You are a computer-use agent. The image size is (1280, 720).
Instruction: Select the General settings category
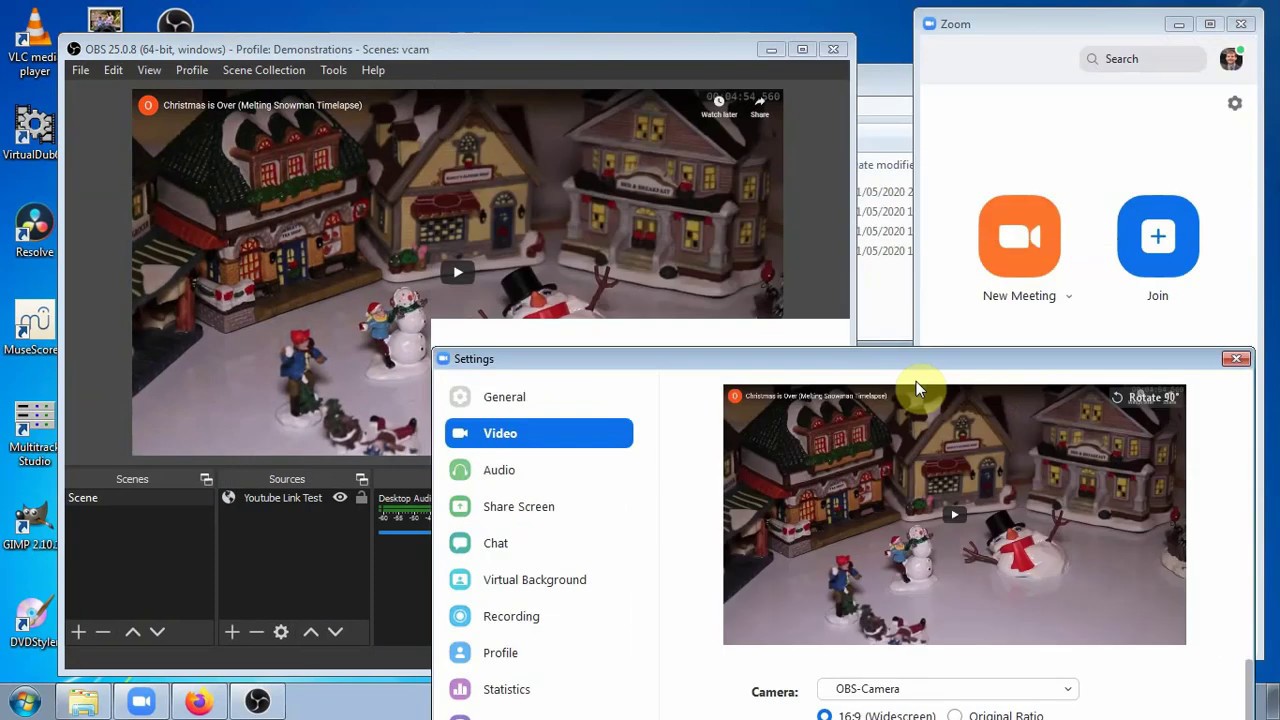[539, 397]
